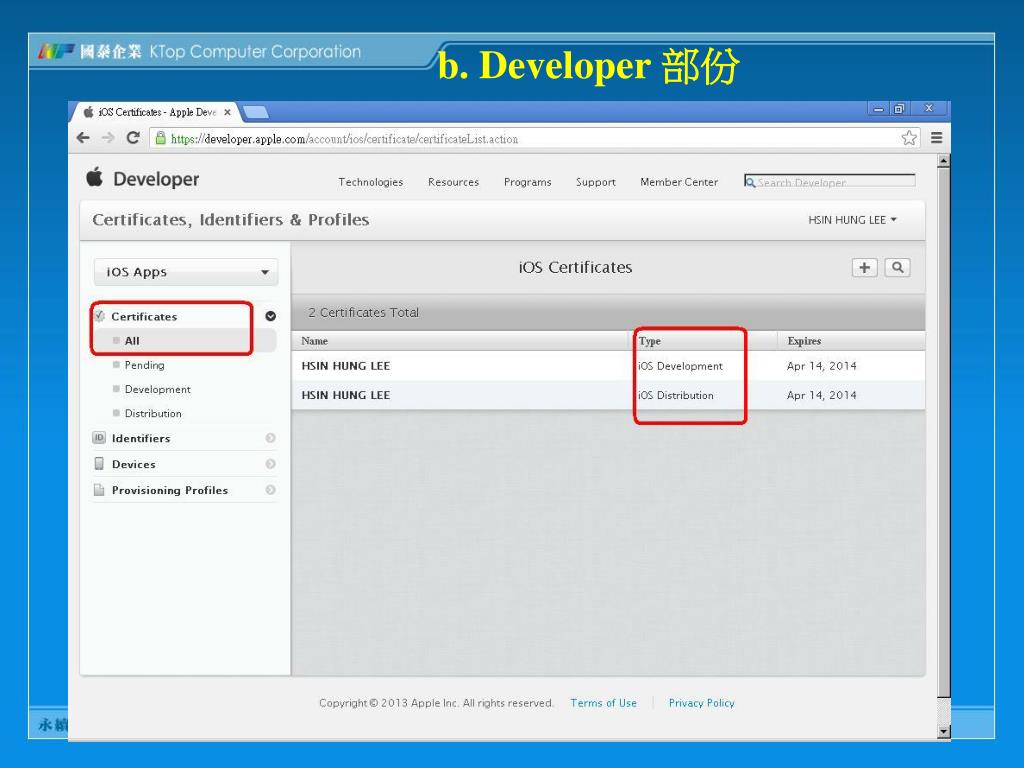Image resolution: width=1024 pixels, height=768 pixels.
Task: Click the Identifiers ID icon
Action: click(99, 438)
